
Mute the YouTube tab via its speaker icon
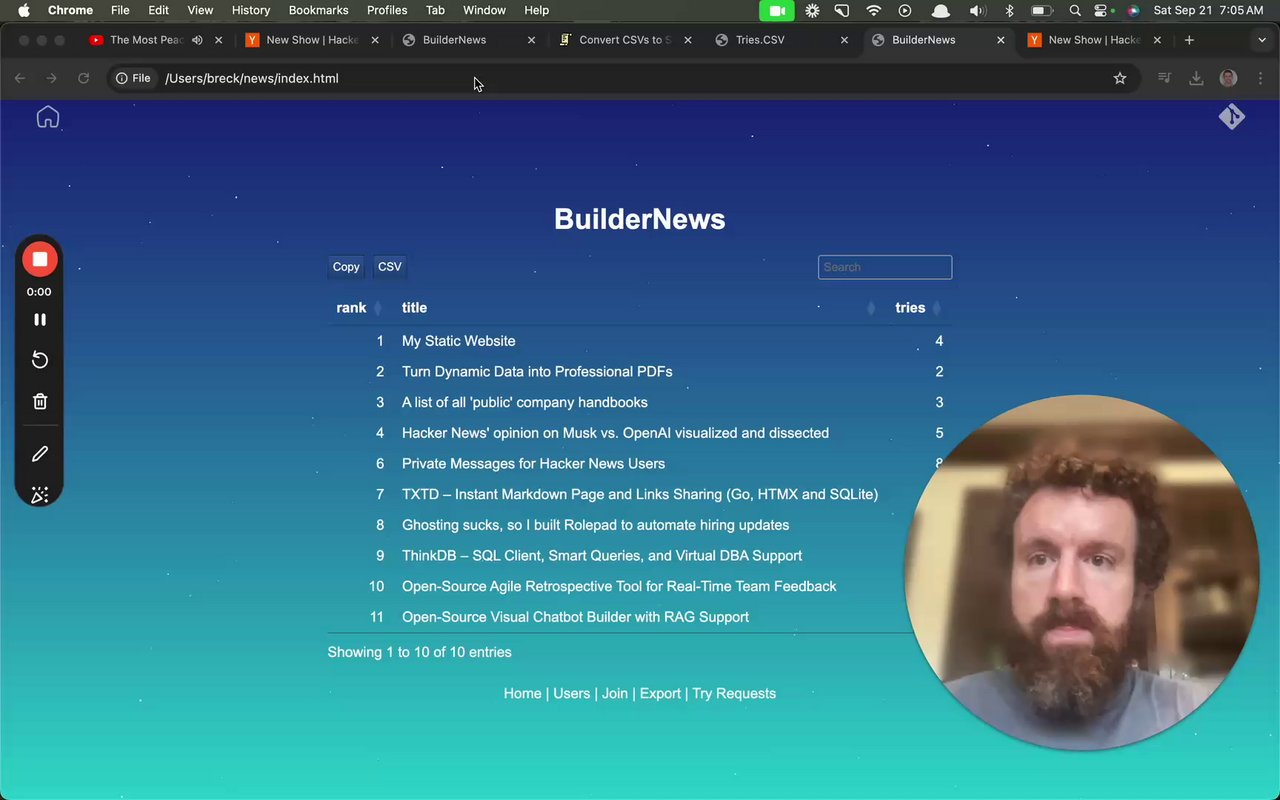[197, 40]
